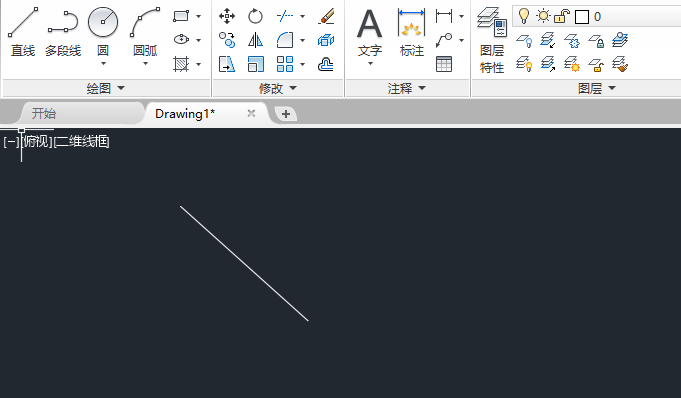
Task: Open the 标注 (Dimension) tool
Action: 411,32
